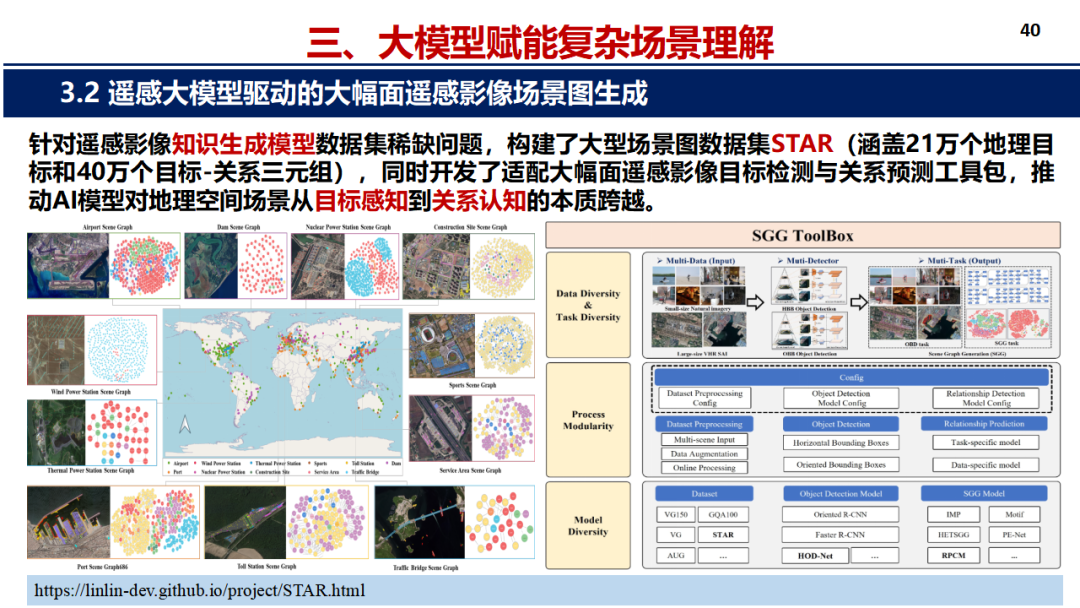Select Relationship Detection Model Config box
The image size is (1080, 608).
click(986, 398)
